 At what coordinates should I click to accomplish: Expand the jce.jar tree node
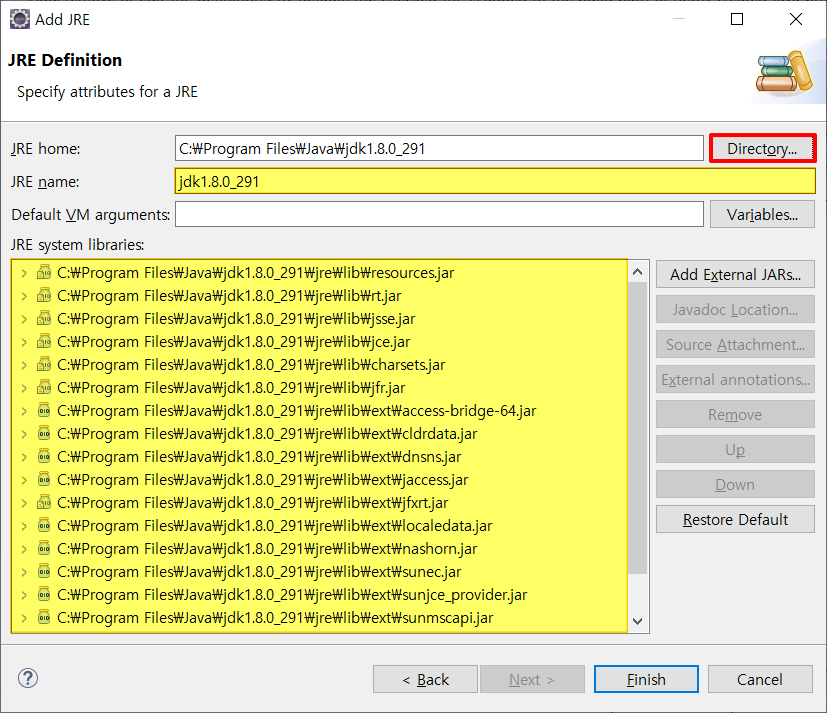(x=24, y=342)
